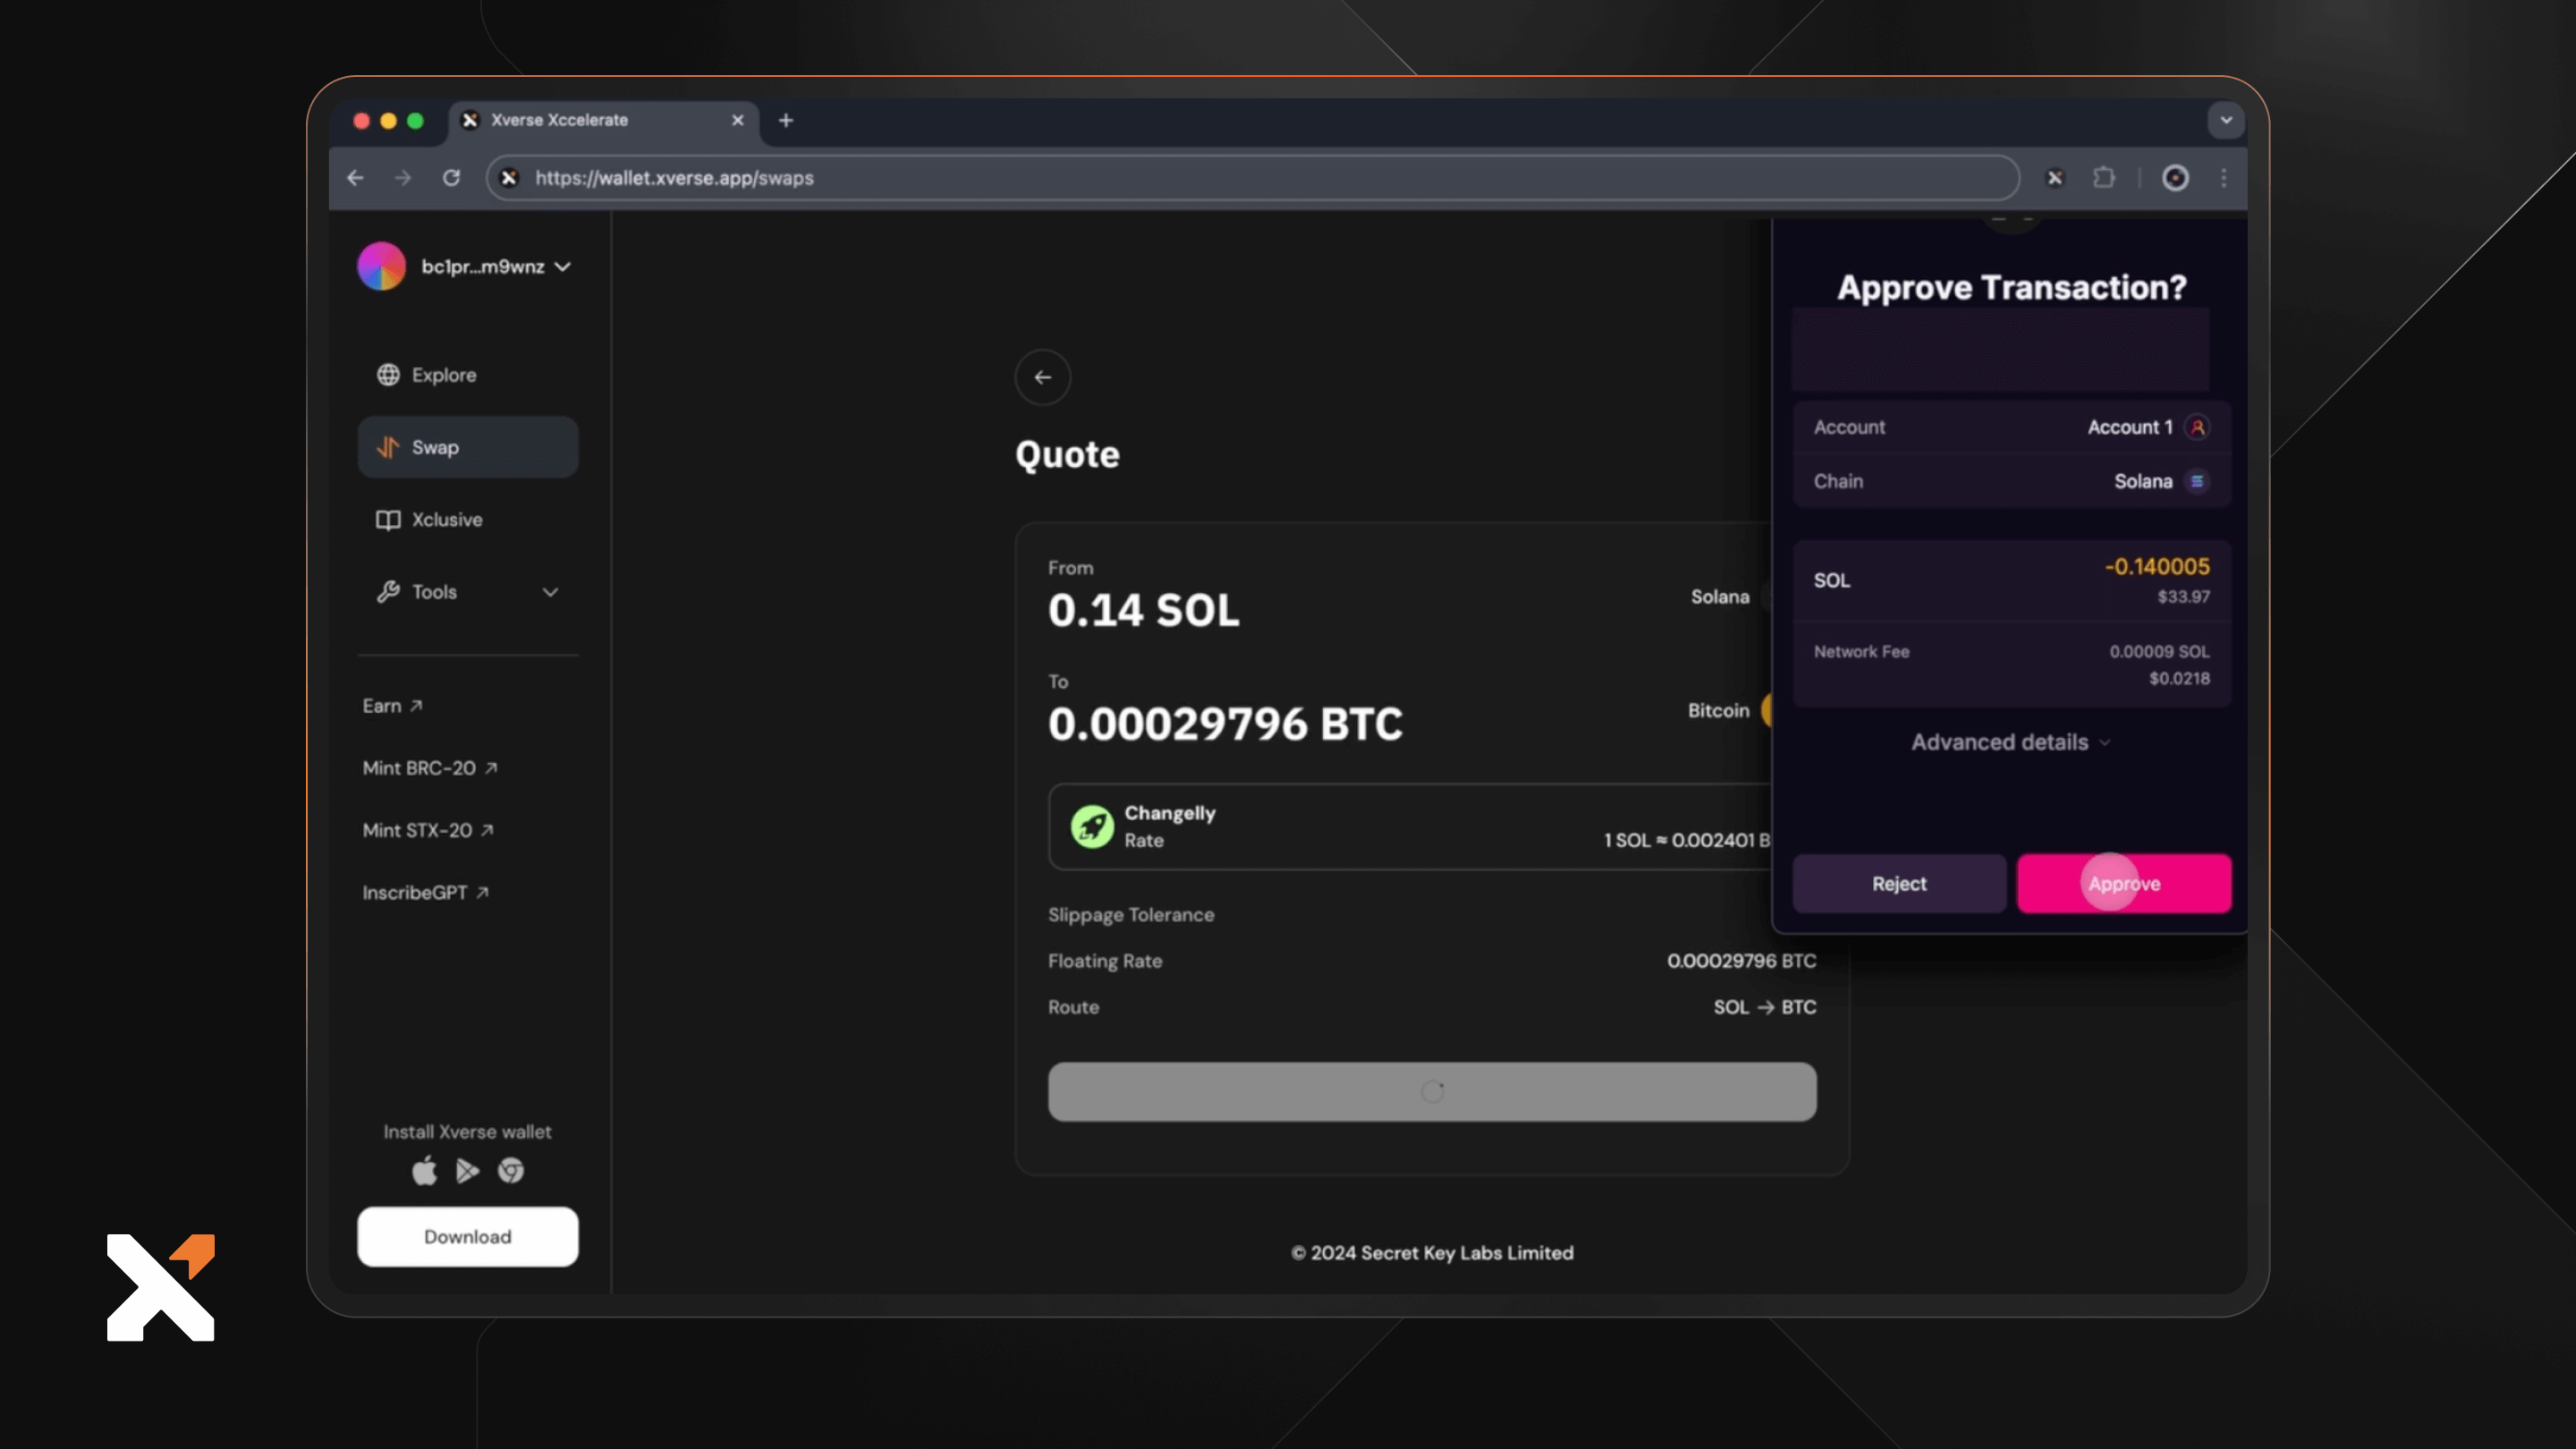The height and width of the screenshot is (1449, 2576).
Task: Click the Xverse site icon in address bar
Action: tap(509, 178)
